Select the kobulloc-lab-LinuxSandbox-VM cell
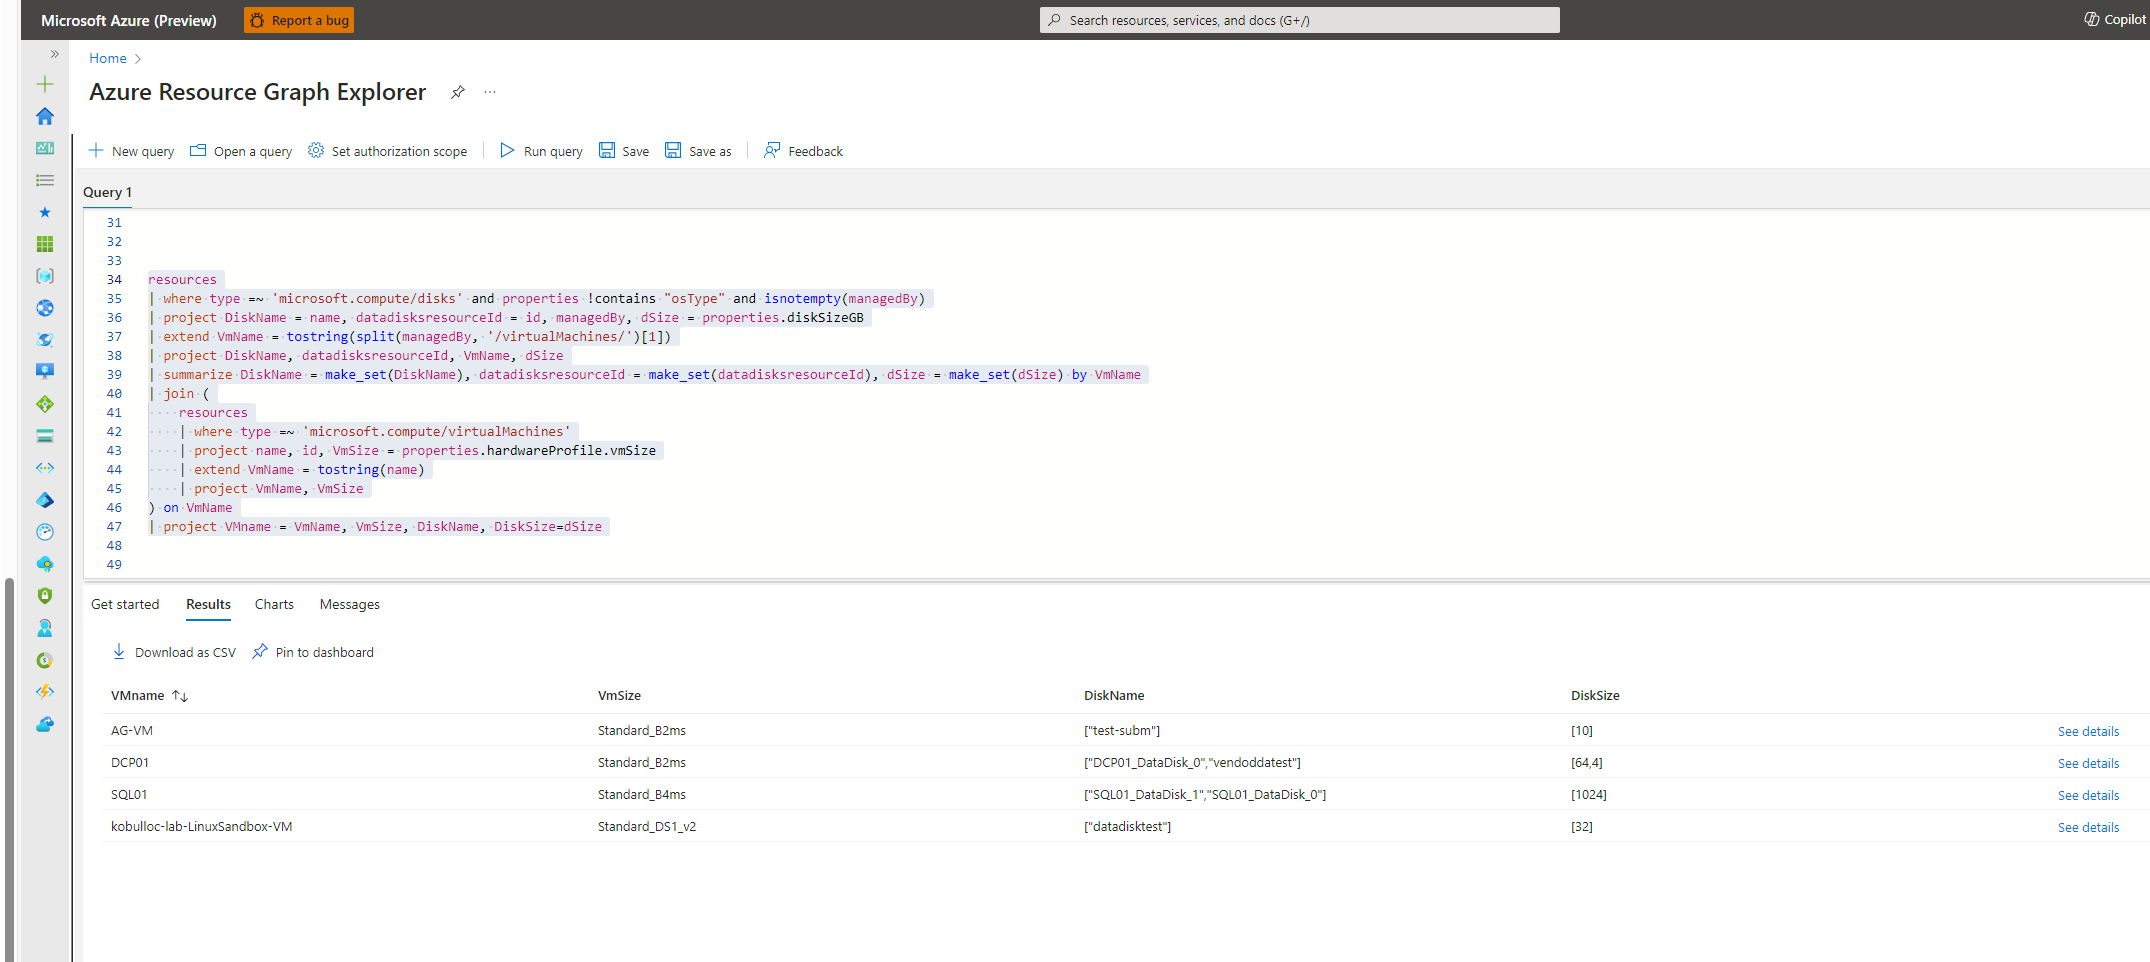The image size is (2150, 962). (202, 826)
